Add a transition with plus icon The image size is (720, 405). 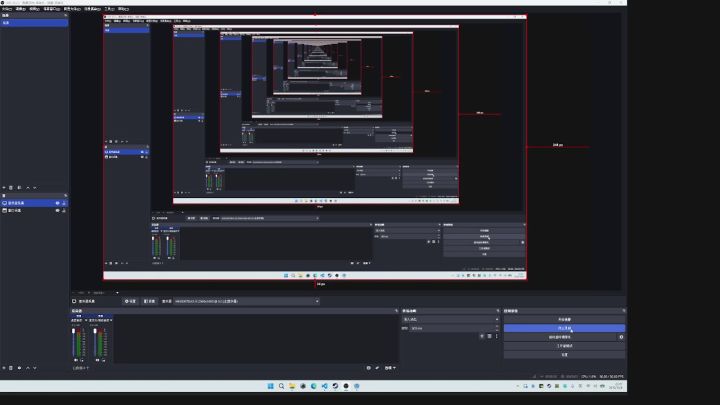pyautogui.click(x=482, y=336)
